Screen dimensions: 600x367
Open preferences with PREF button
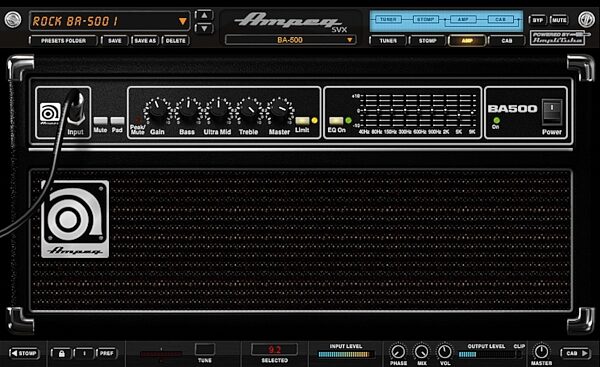(x=106, y=353)
